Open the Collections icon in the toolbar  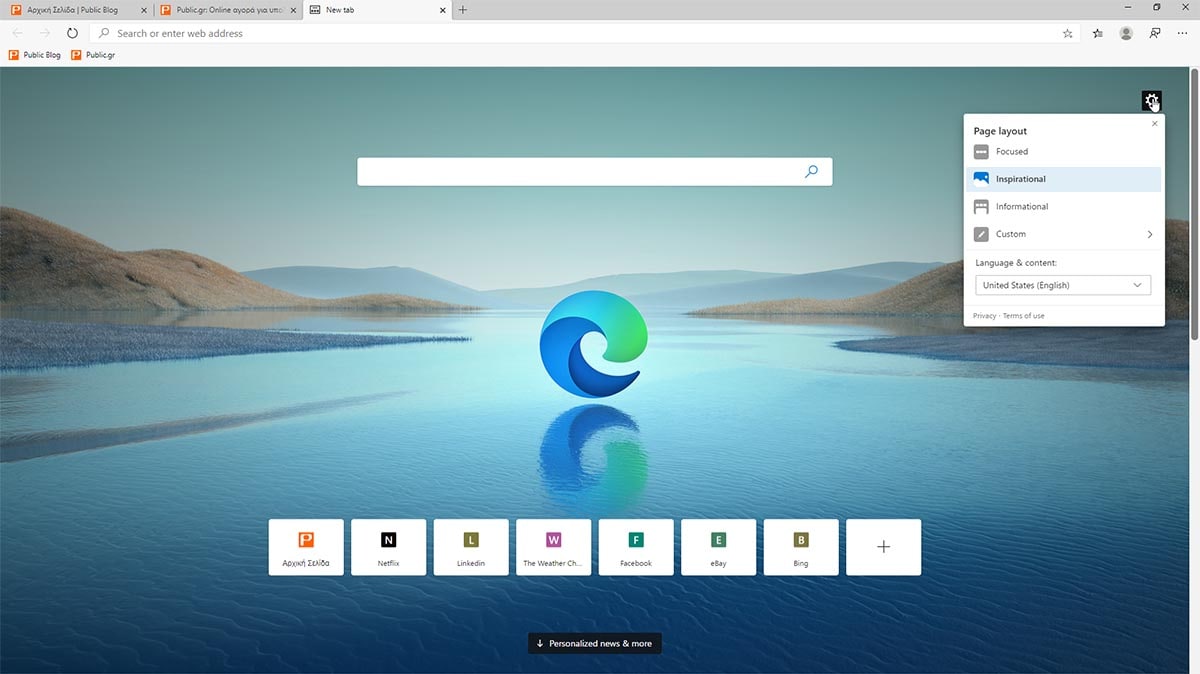click(1097, 33)
